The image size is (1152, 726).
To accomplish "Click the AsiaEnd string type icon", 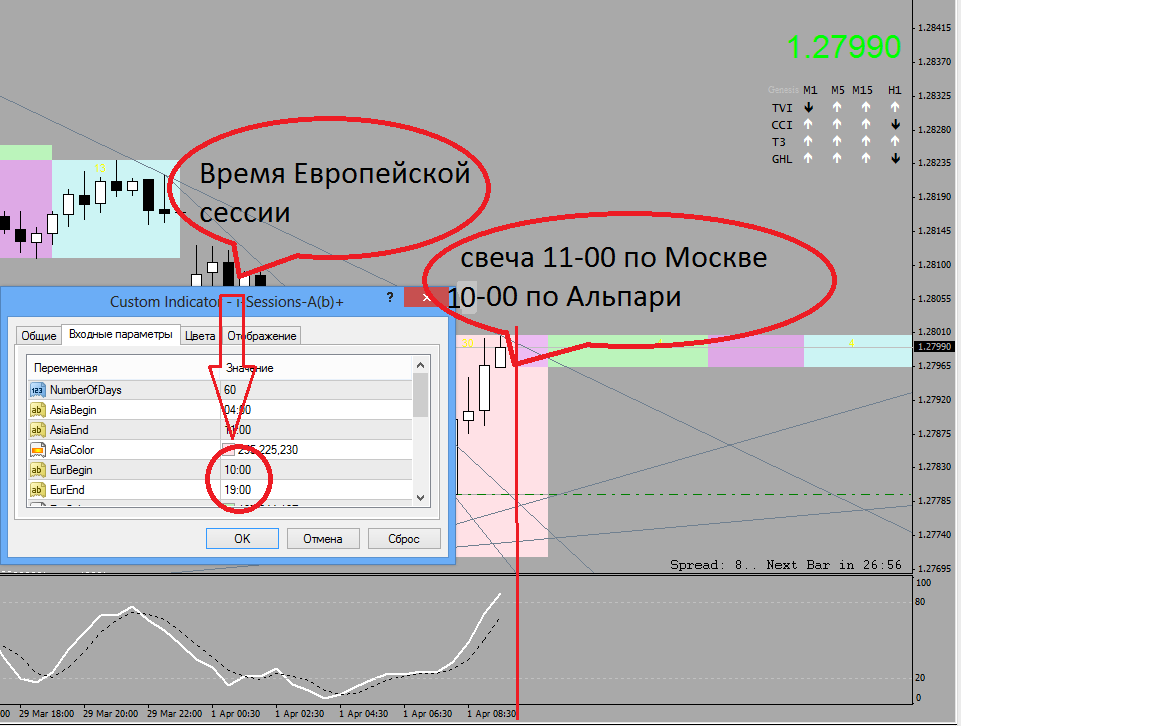I will [x=37, y=430].
